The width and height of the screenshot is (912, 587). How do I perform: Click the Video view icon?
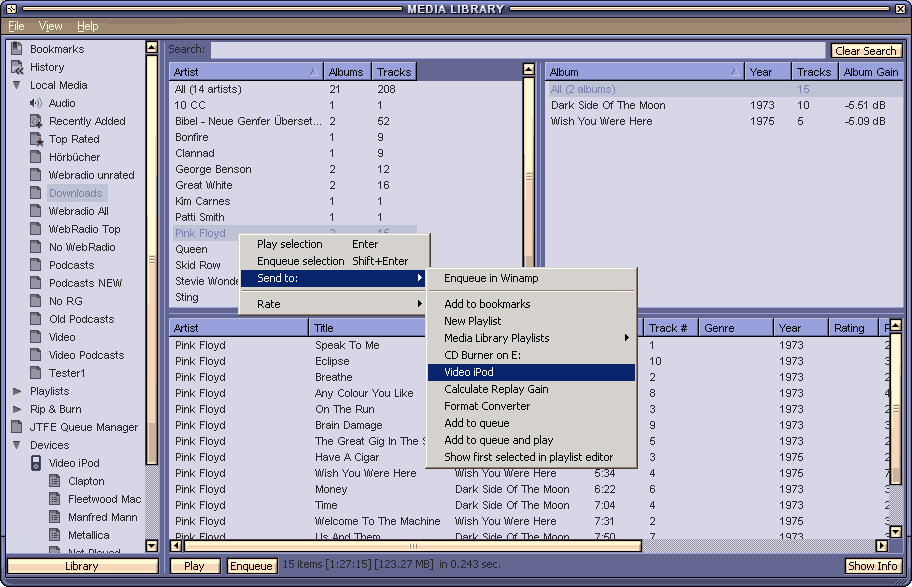click(x=35, y=337)
